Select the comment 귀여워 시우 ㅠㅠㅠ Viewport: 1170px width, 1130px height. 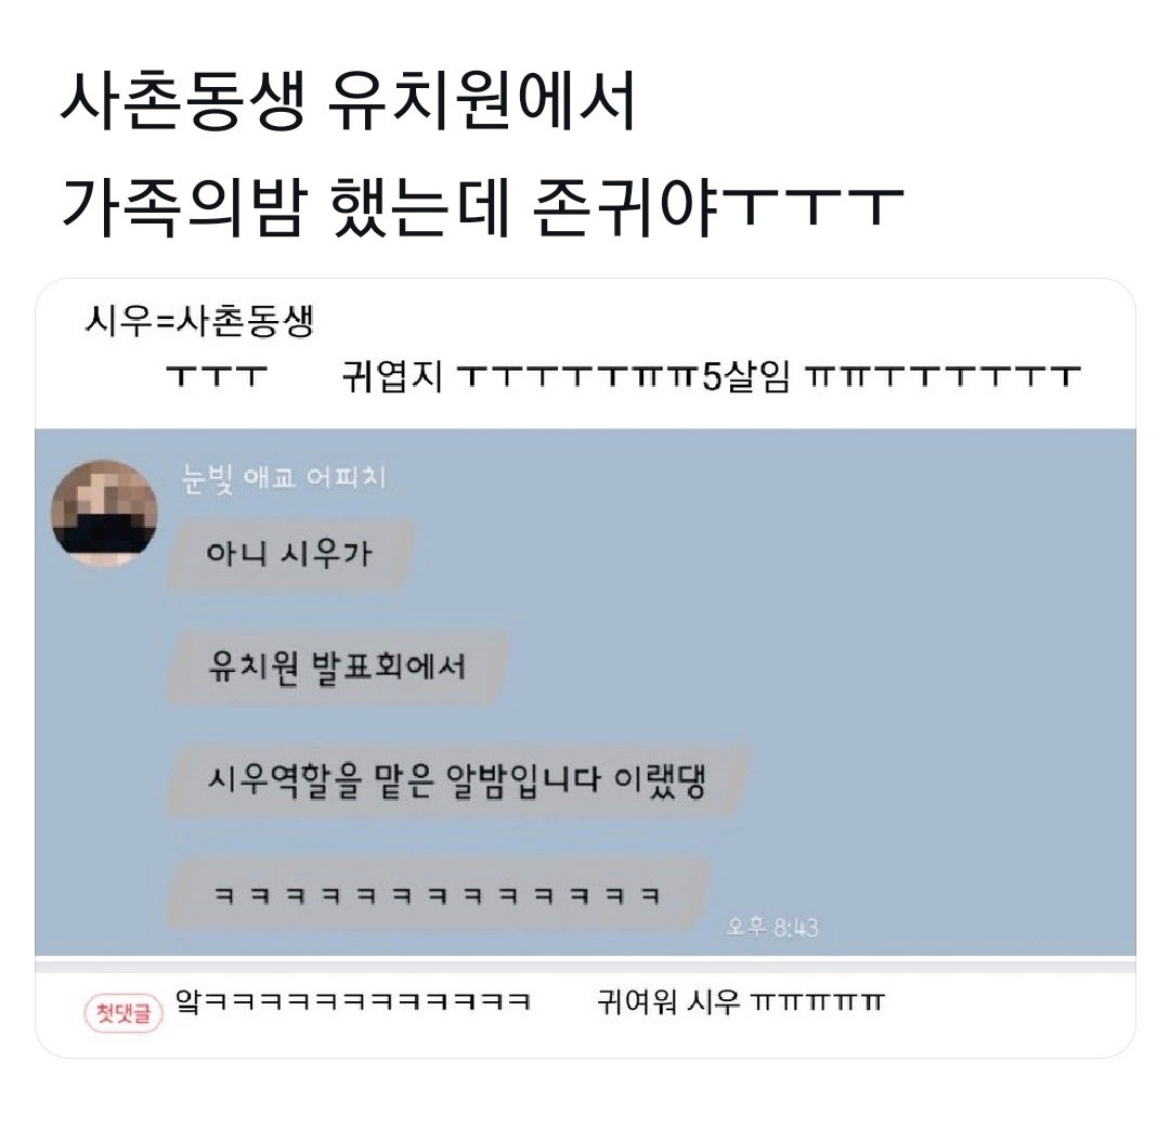pyautogui.click(x=741, y=1001)
